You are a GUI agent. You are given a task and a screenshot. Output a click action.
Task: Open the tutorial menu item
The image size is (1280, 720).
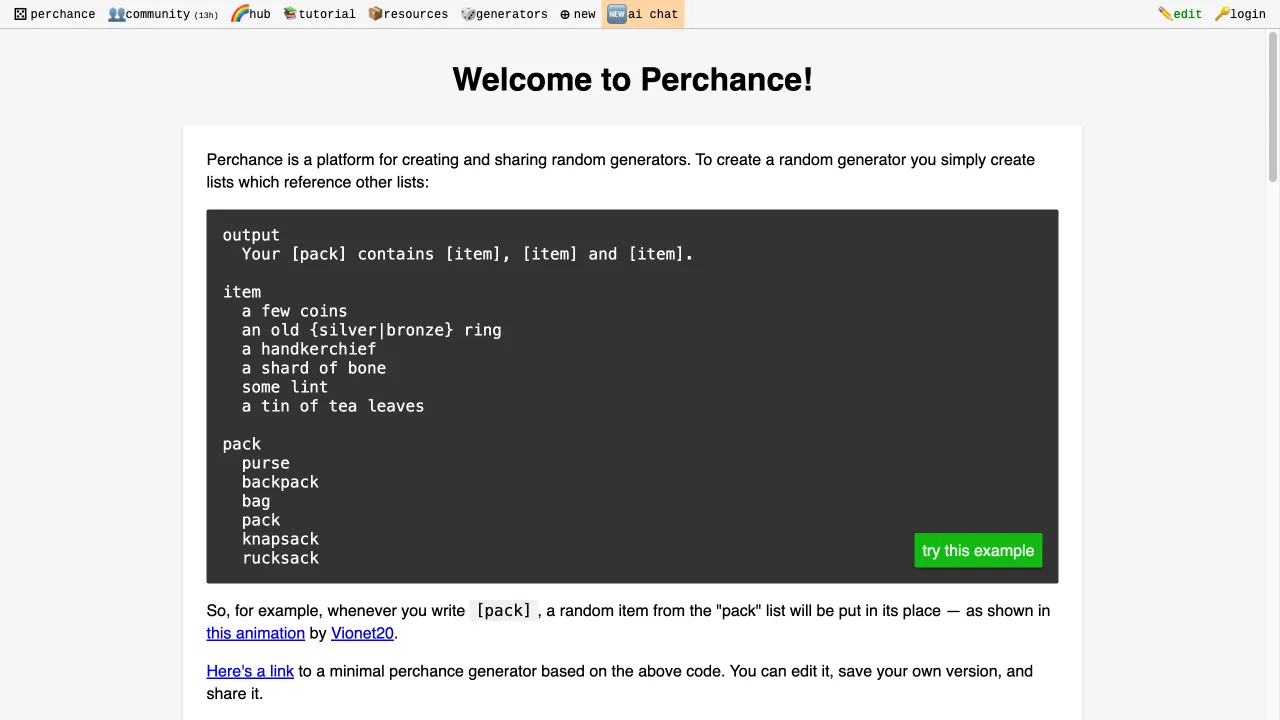coord(319,14)
